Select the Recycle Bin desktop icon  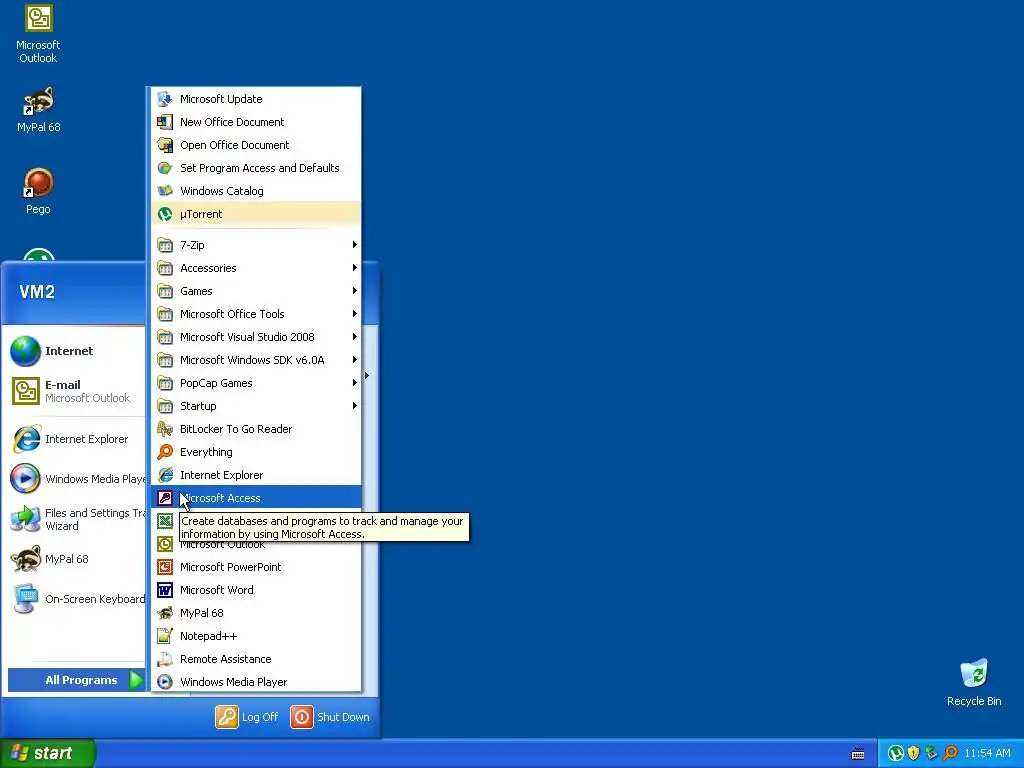click(x=974, y=682)
